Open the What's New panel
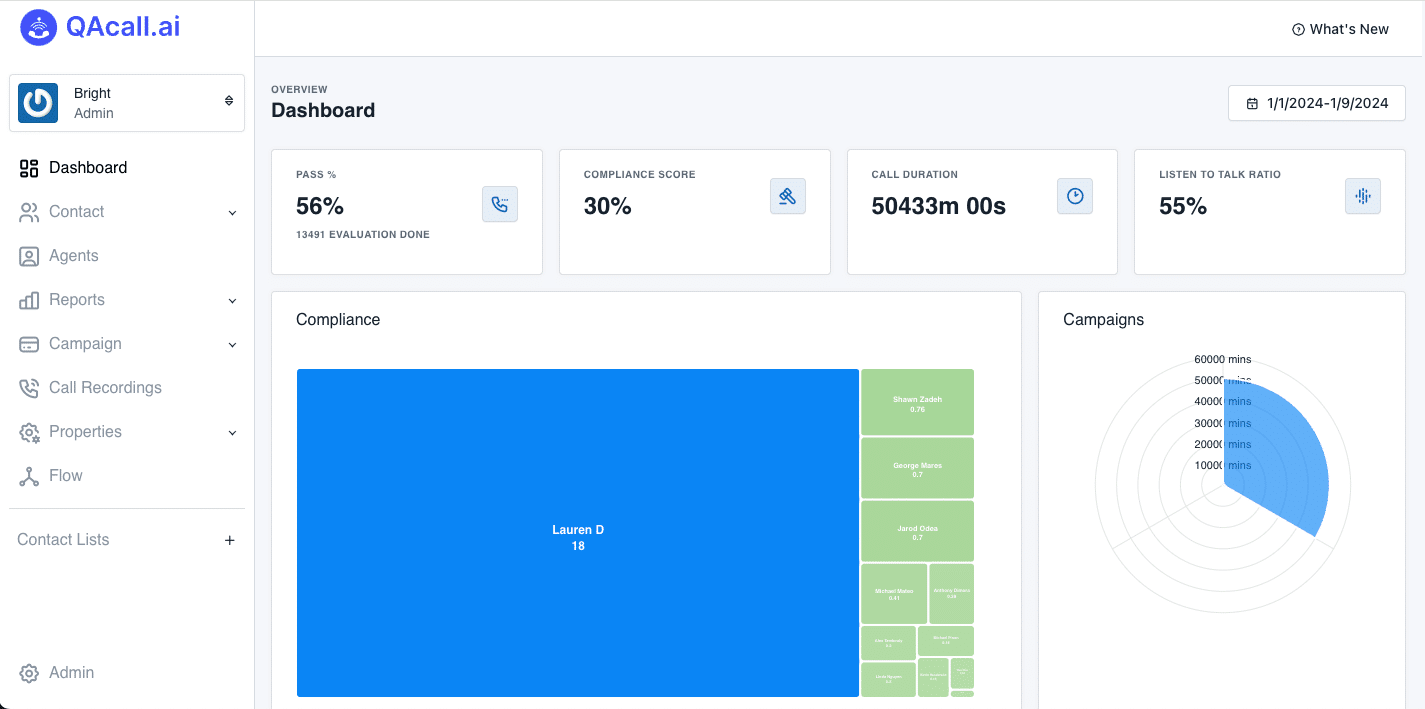This screenshot has width=1425, height=709. pos(1340,28)
